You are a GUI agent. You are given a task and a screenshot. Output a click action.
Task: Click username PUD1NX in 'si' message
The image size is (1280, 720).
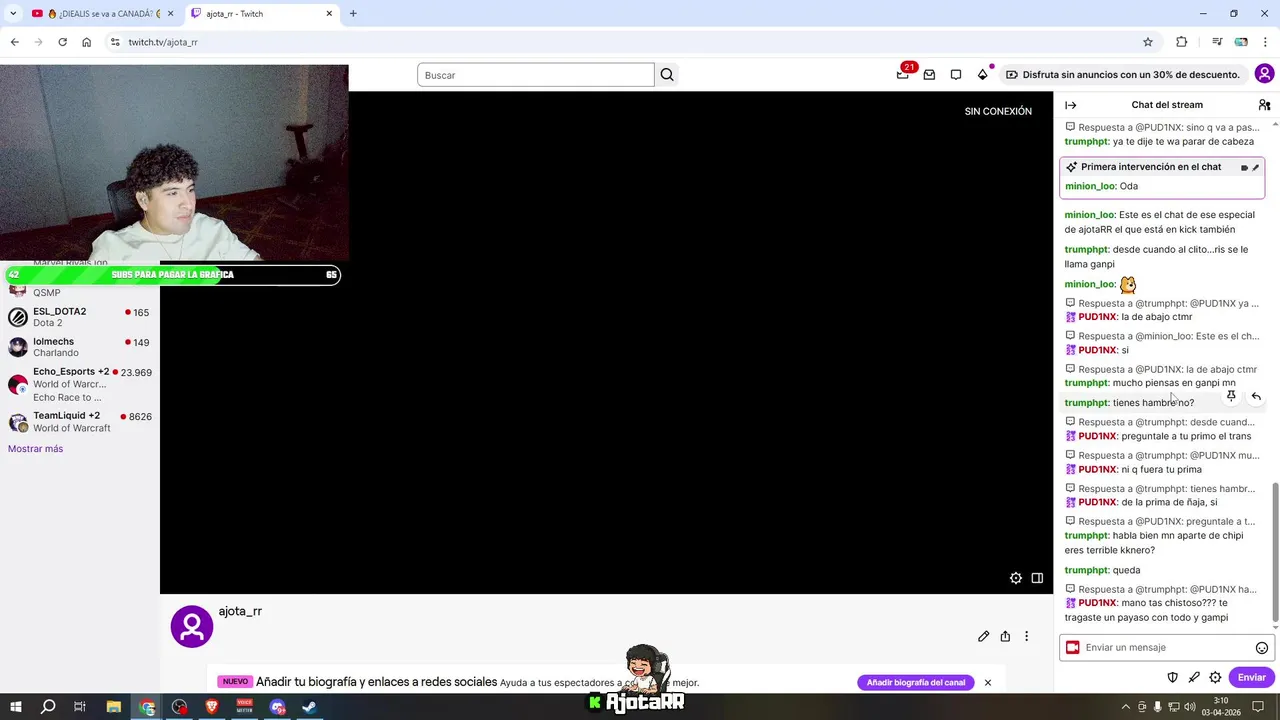click(x=1098, y=350)
